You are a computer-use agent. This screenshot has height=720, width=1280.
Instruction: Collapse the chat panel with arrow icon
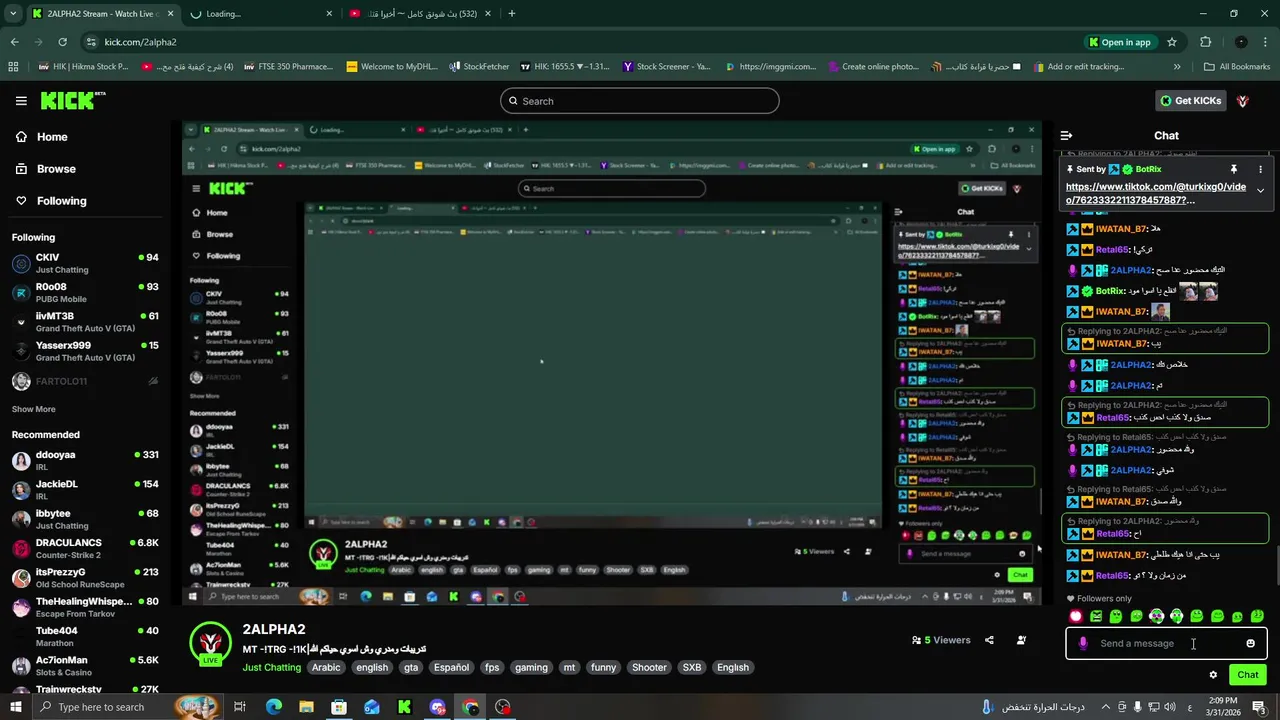tap(1066, 135)
